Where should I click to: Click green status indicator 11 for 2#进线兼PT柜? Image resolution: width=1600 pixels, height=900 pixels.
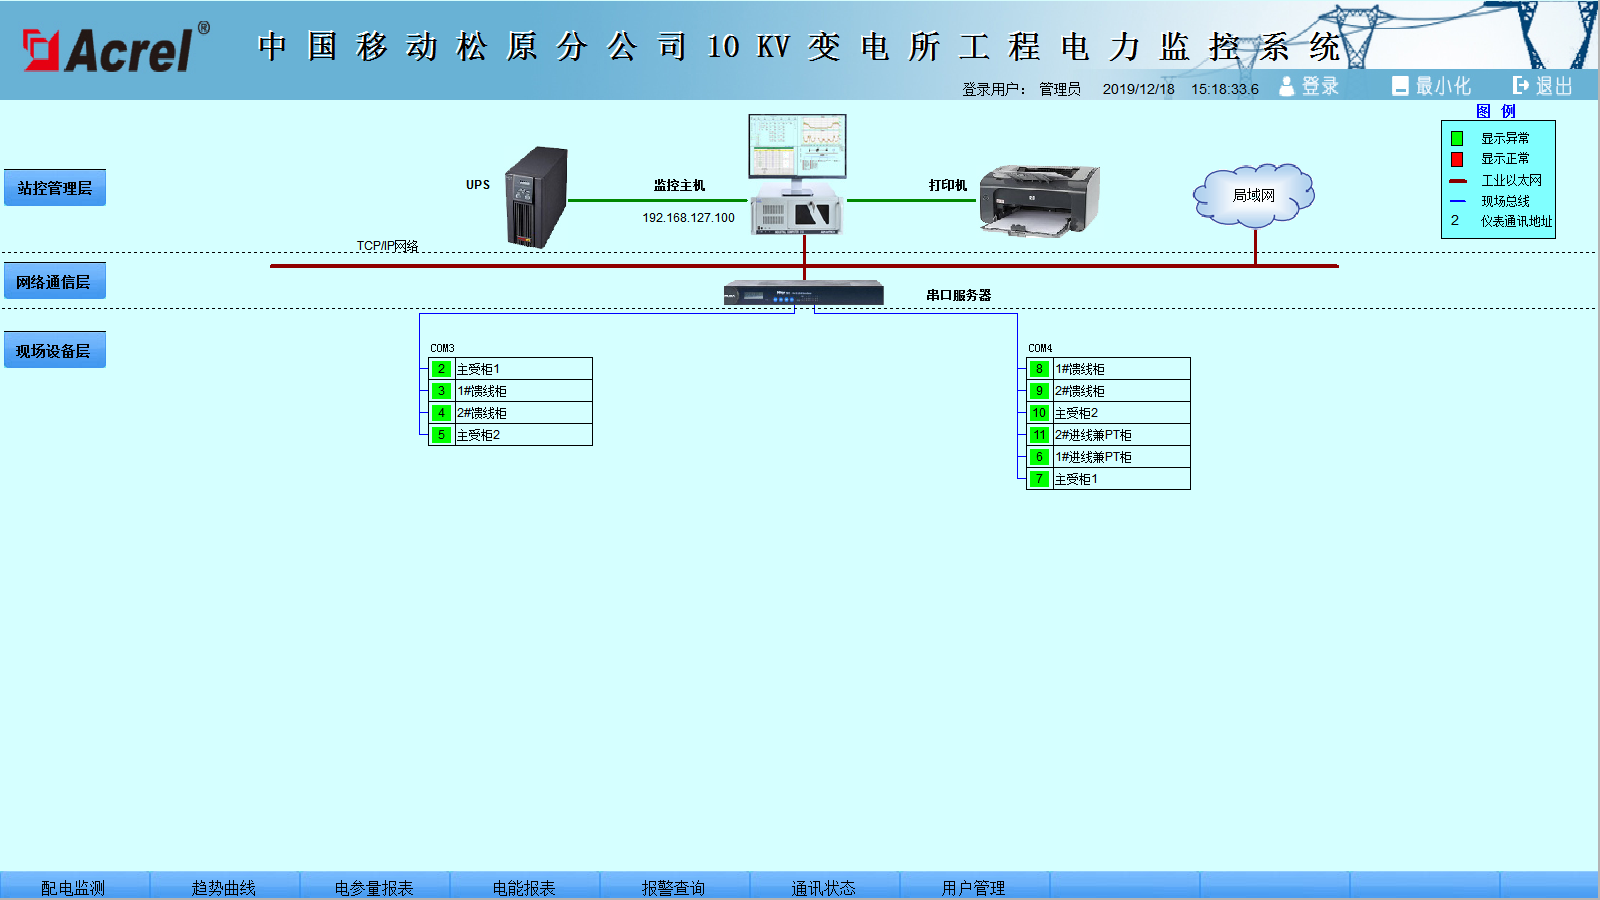pyautogui.click(x=1039, y=435)
